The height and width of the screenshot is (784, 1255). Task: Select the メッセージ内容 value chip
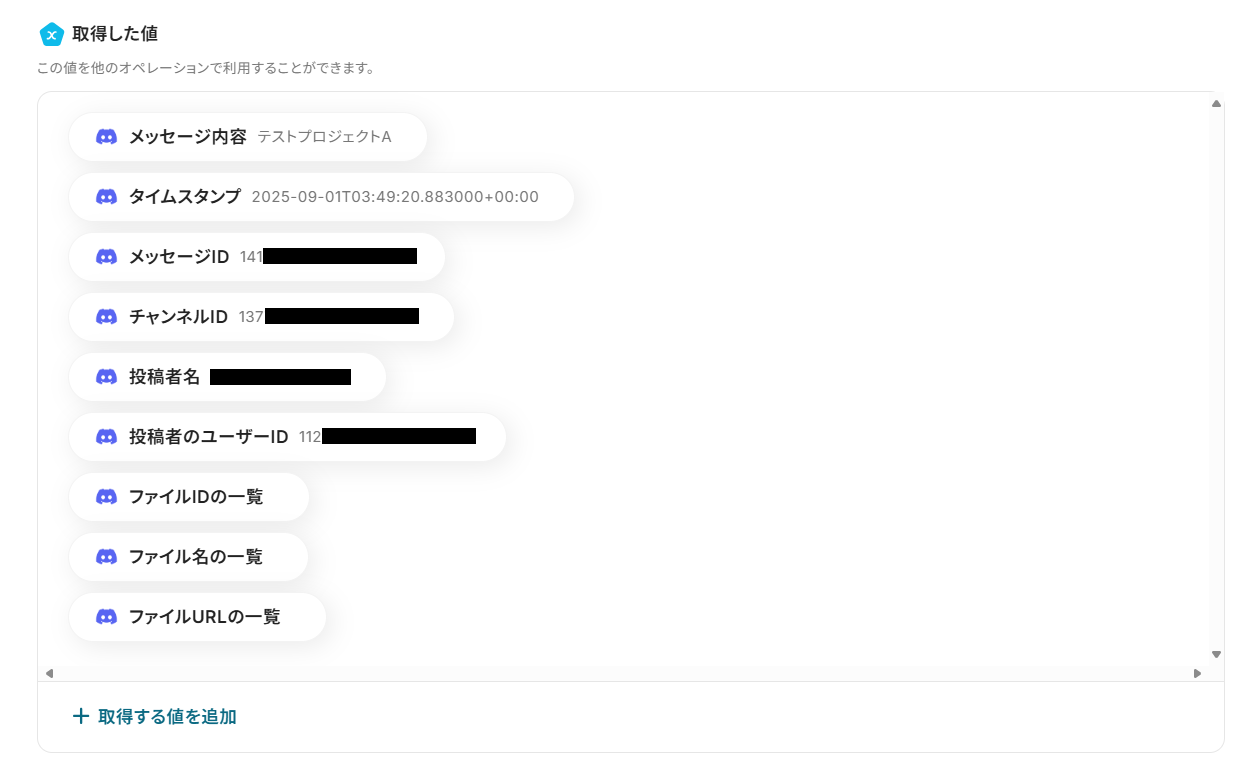248,137
